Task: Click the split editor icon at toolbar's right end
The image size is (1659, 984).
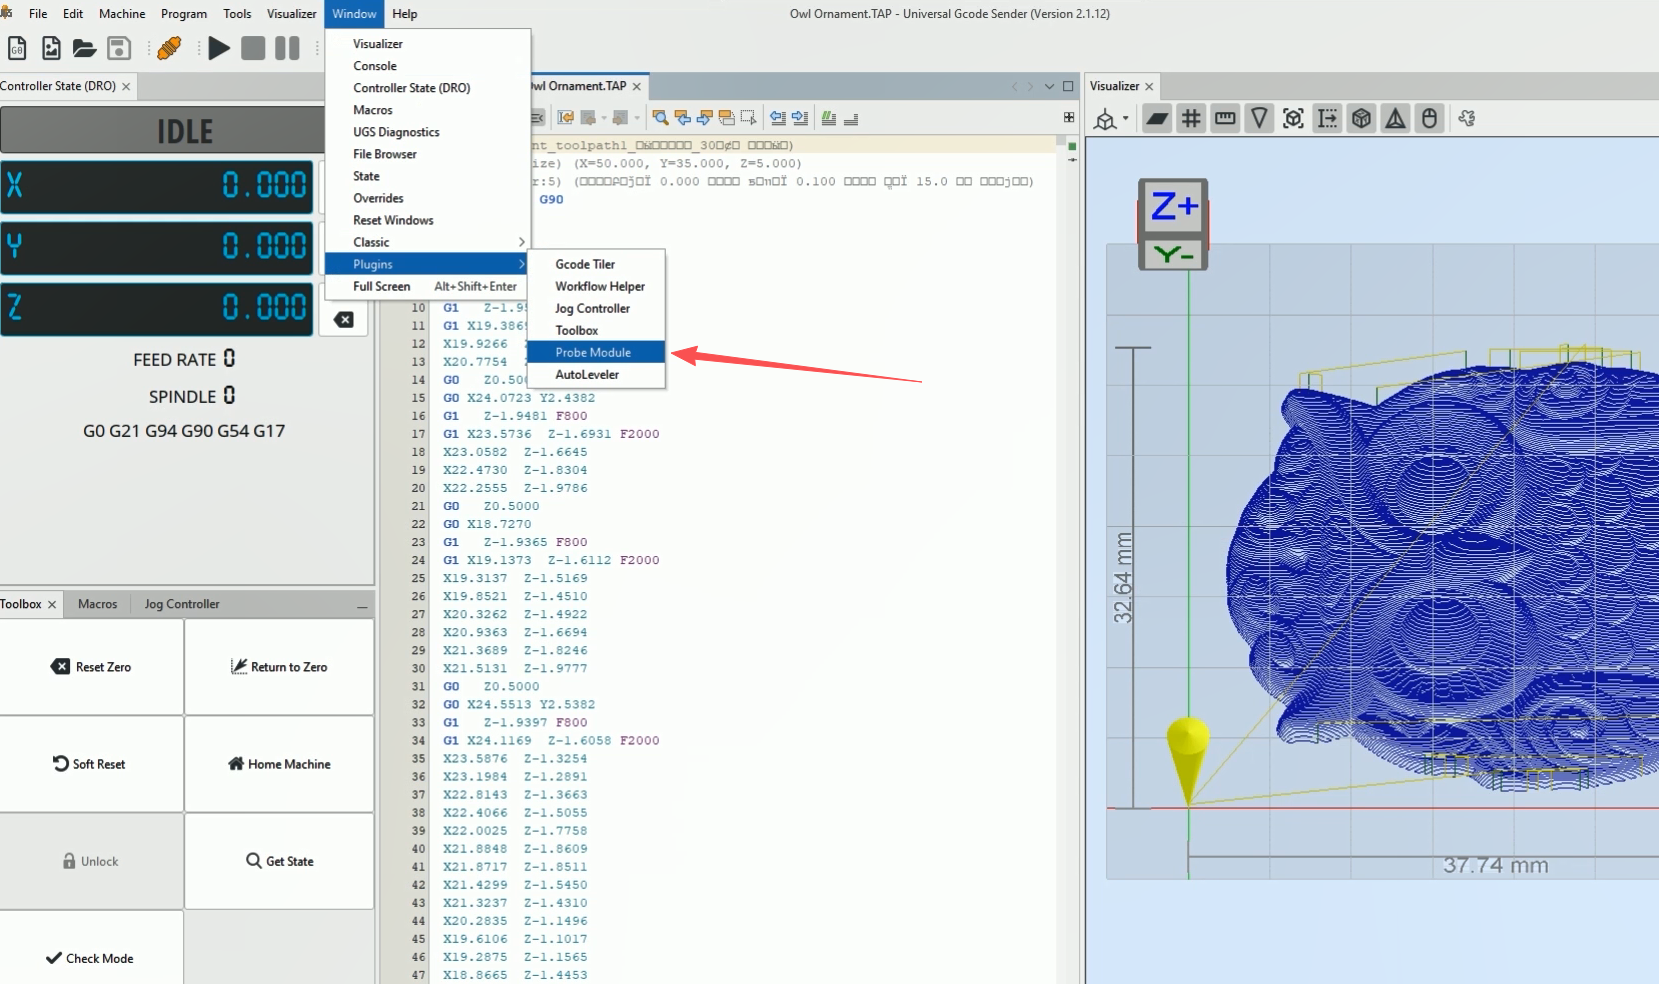Action: click(1069, 117)
